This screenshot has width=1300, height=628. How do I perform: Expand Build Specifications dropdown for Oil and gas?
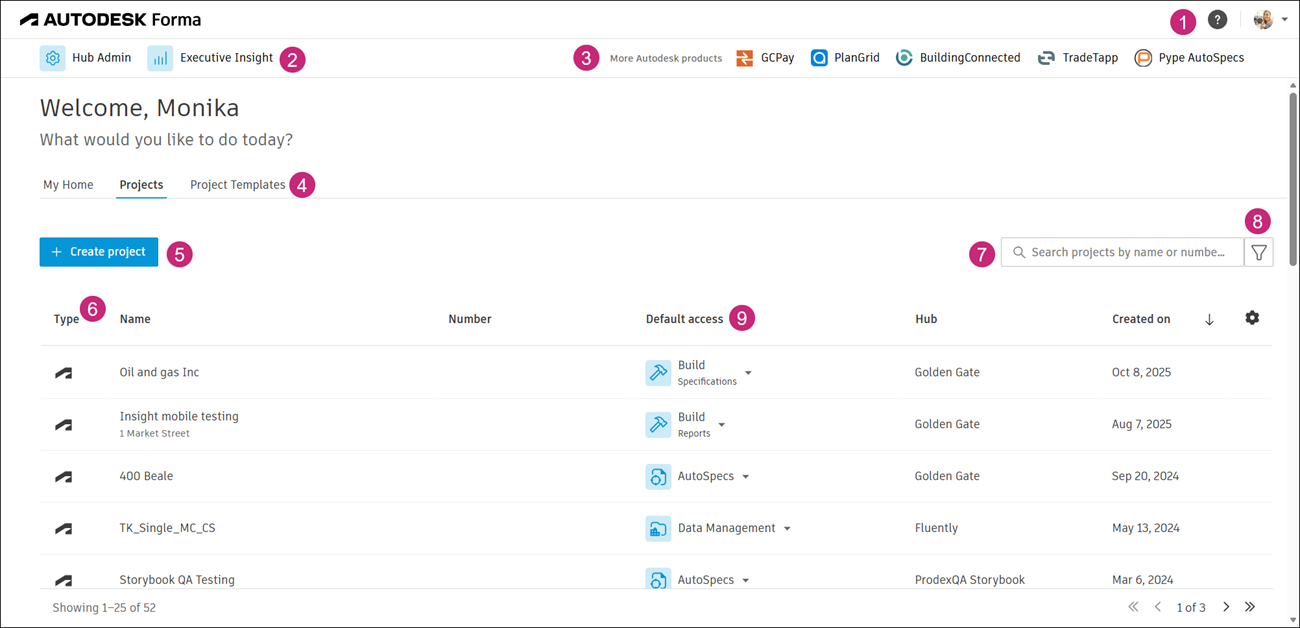(x=748, y=373)
